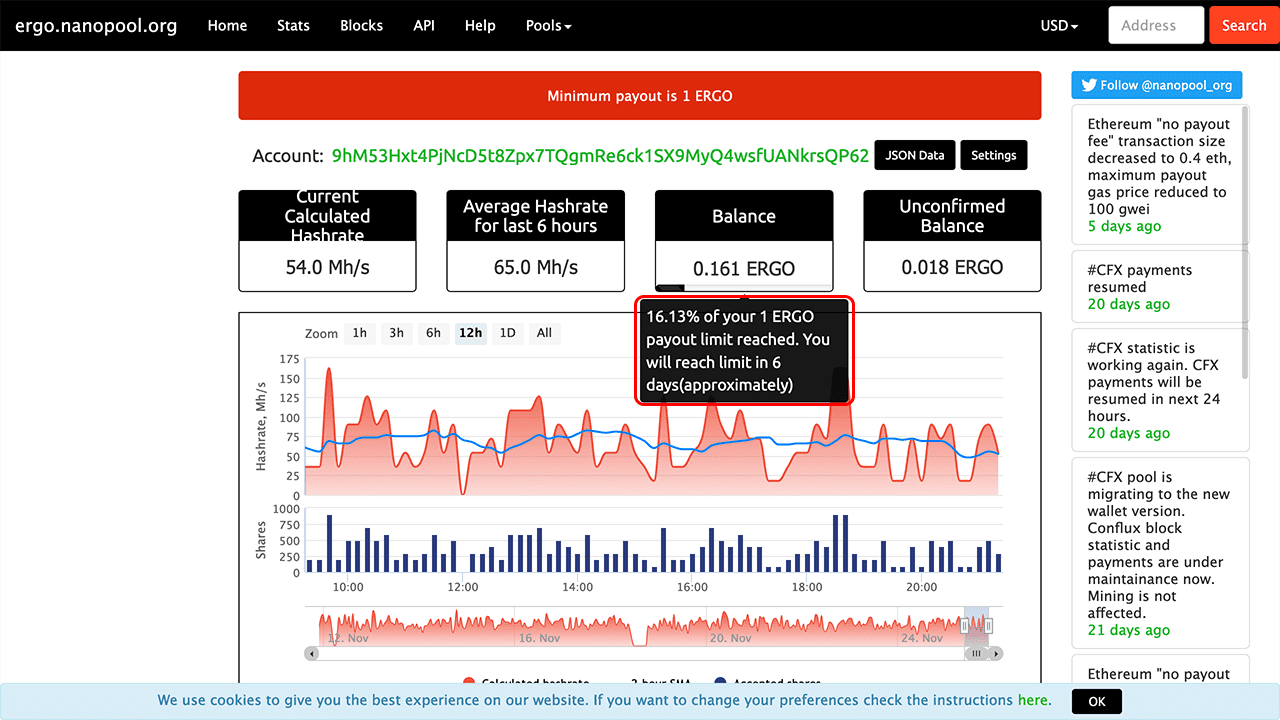Viewport: 1280px width, 720px height.
Task: Expand the Pools dropdown menu
Action: (x=548, y=25)
